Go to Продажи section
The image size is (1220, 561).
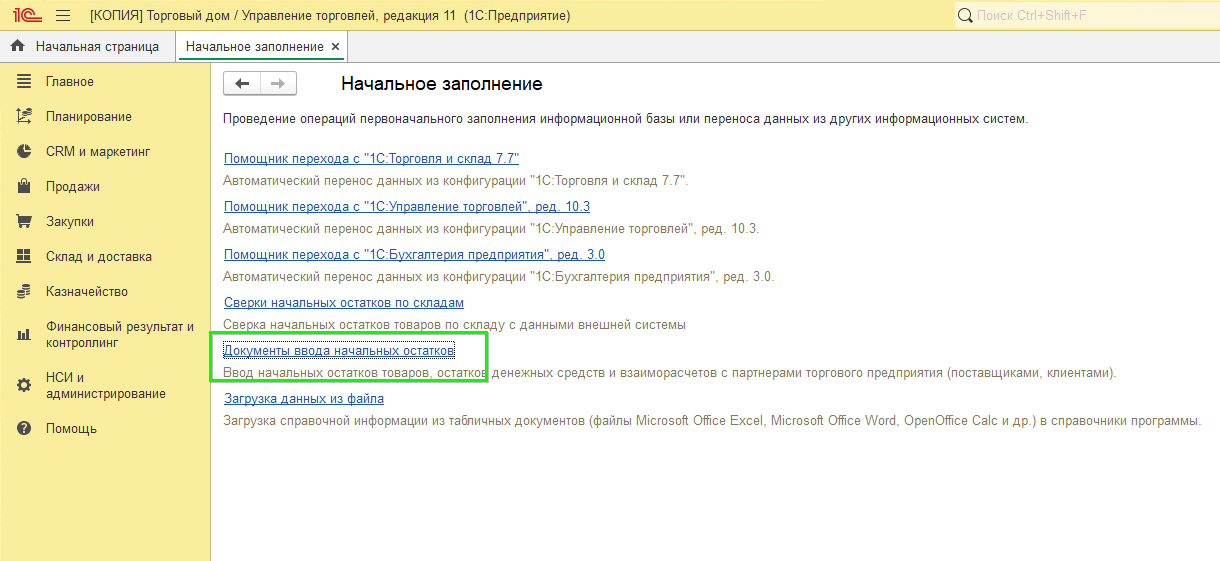(x=72, y=187)
